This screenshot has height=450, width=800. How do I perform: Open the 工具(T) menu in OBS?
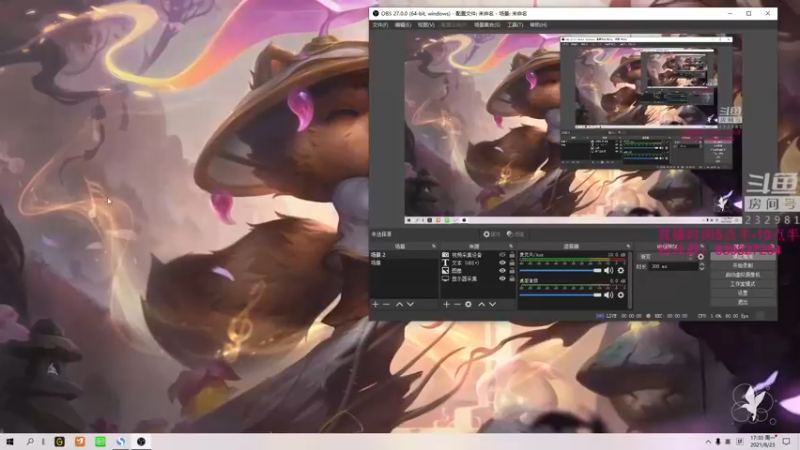(515, 25)
